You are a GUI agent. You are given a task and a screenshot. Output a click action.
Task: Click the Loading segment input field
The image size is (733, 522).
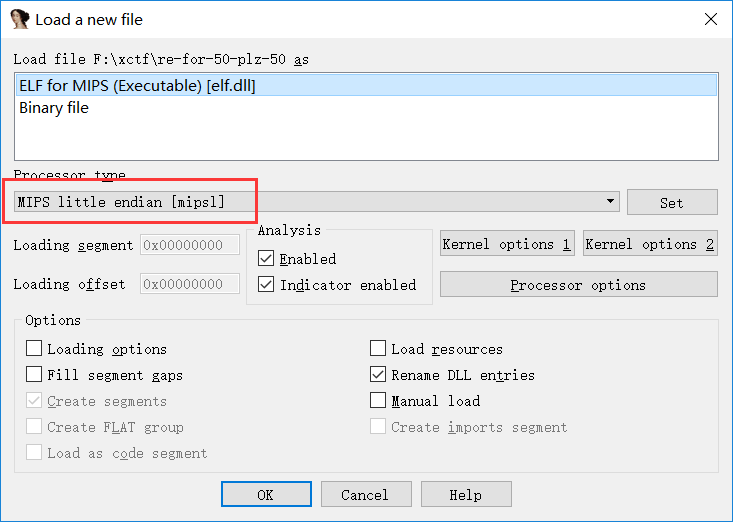[x=190, y=245]
